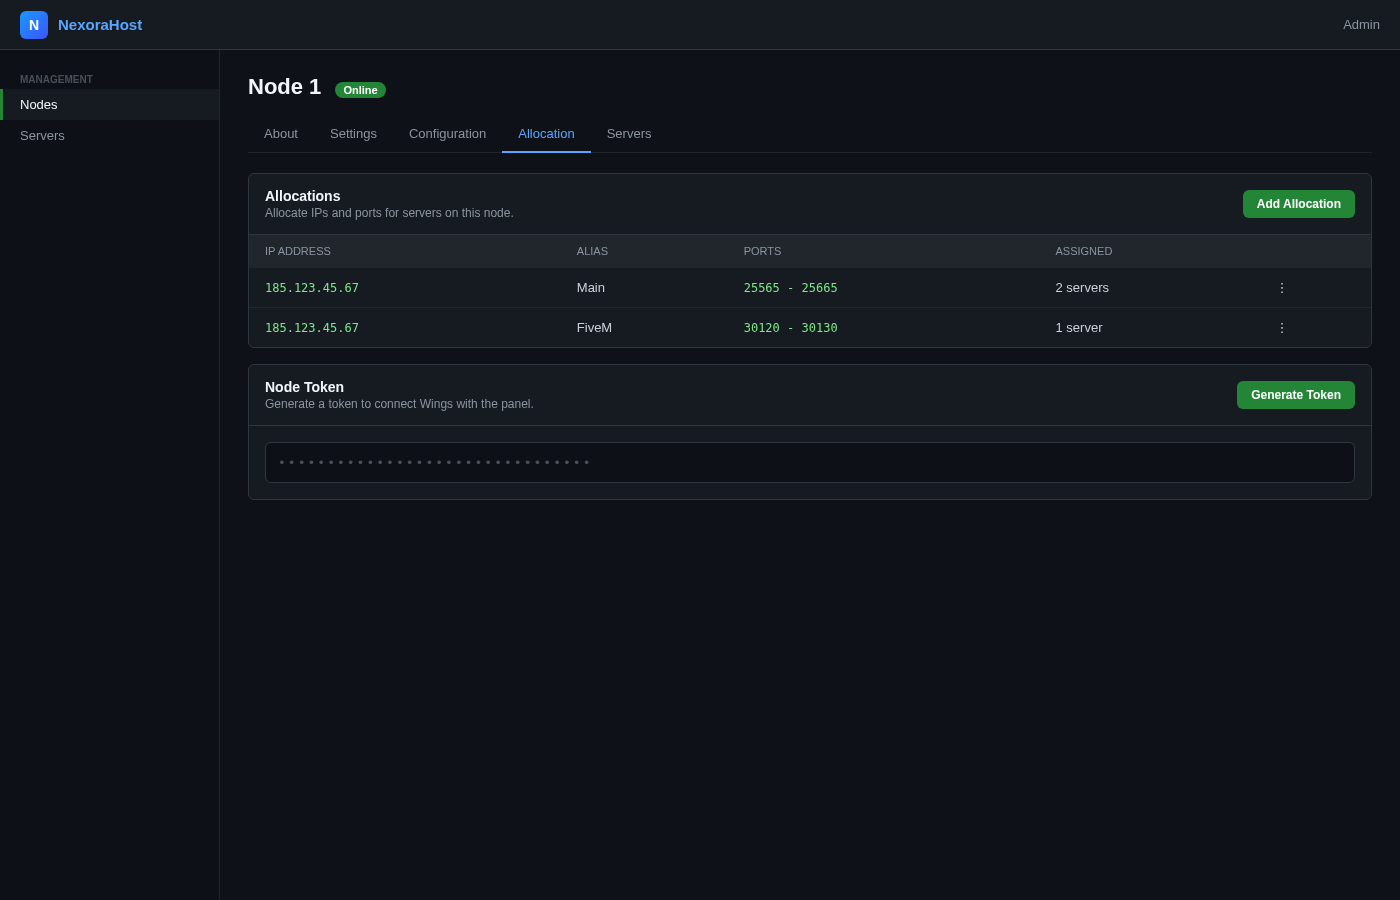The image size is (1400, 900).
Task: Switch to the Settings tab
Action: click(x=353, y=134)
